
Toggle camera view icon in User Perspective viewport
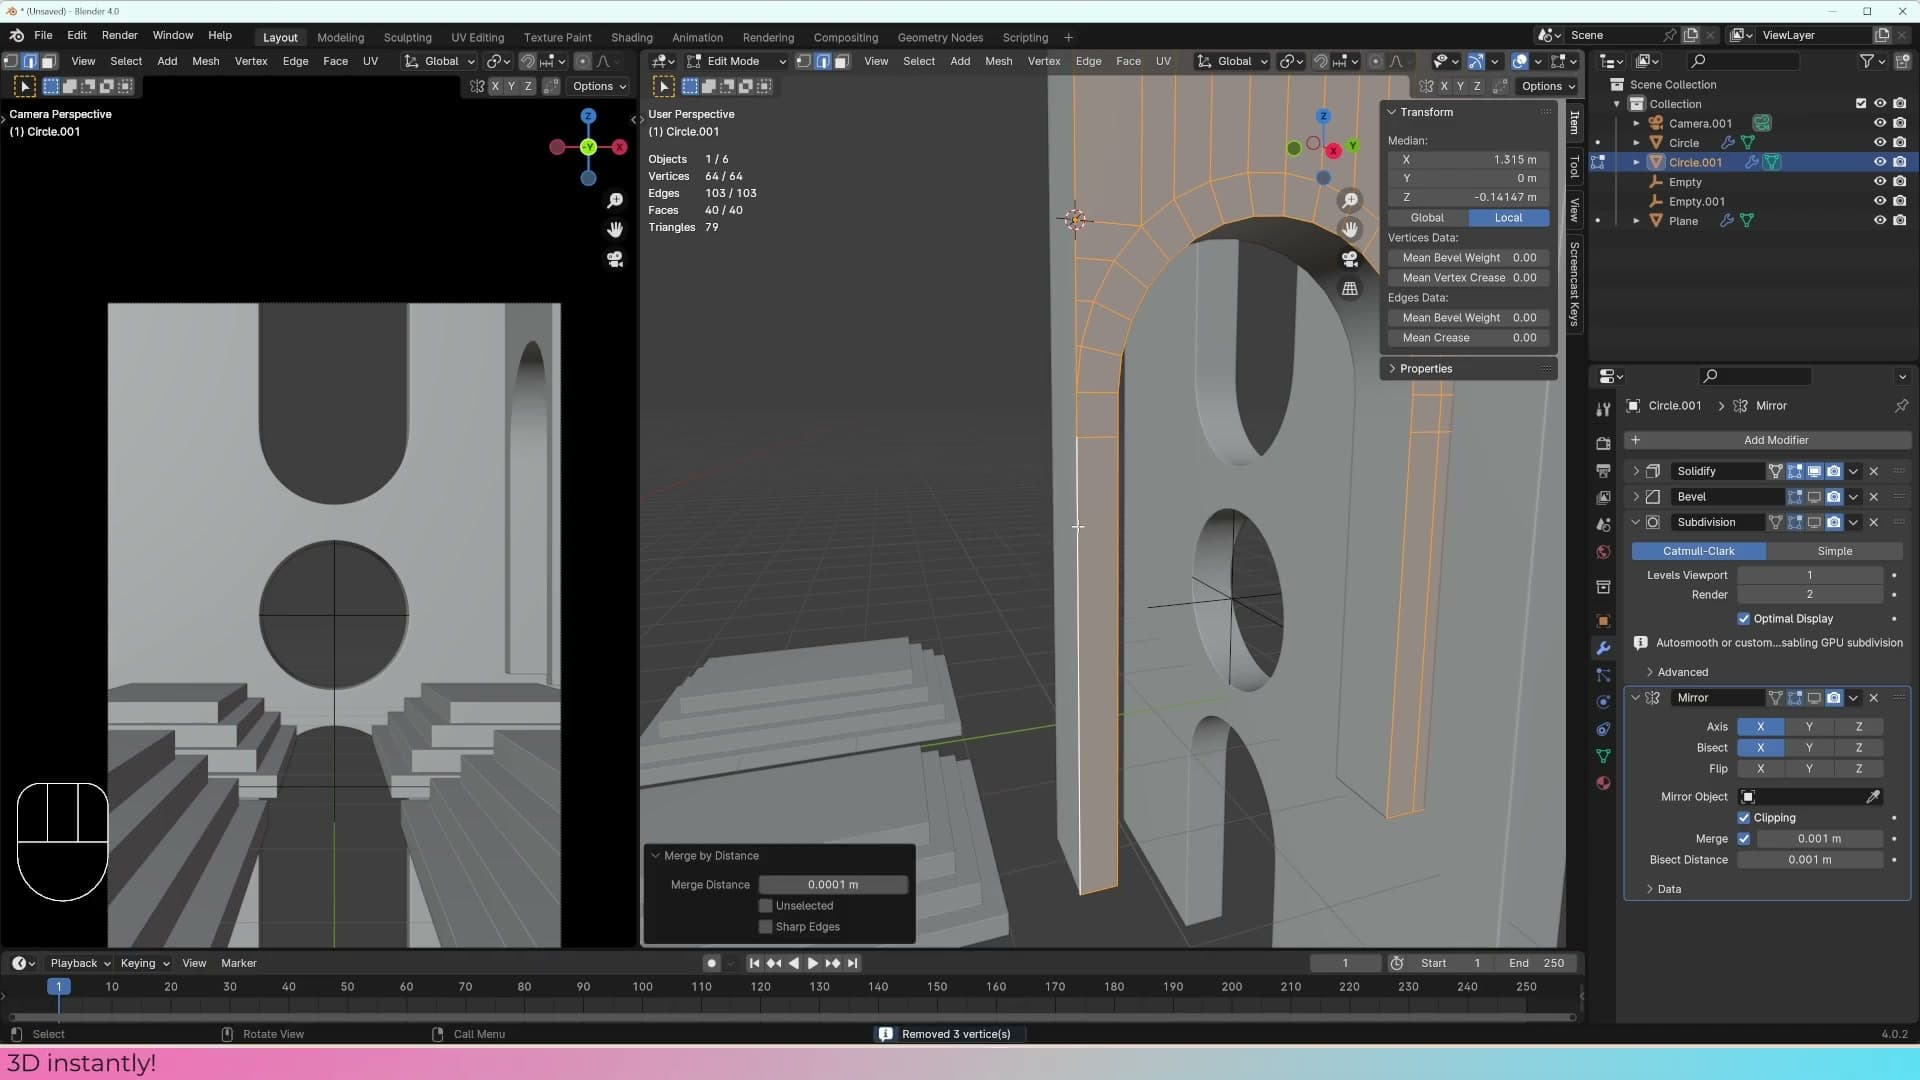point(1350,259)
